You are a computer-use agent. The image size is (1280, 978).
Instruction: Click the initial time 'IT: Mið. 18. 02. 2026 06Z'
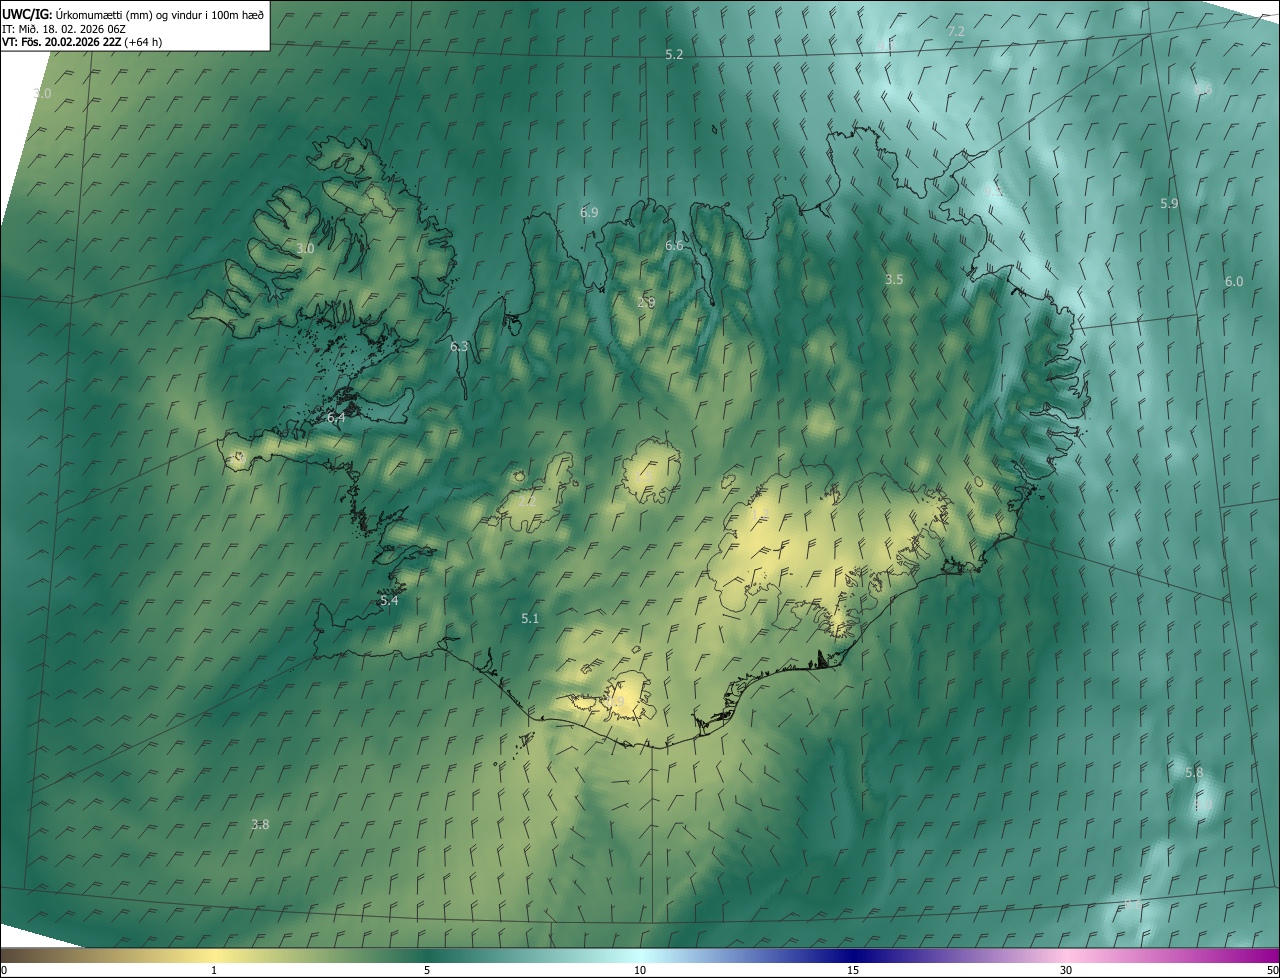click(63, 28)
